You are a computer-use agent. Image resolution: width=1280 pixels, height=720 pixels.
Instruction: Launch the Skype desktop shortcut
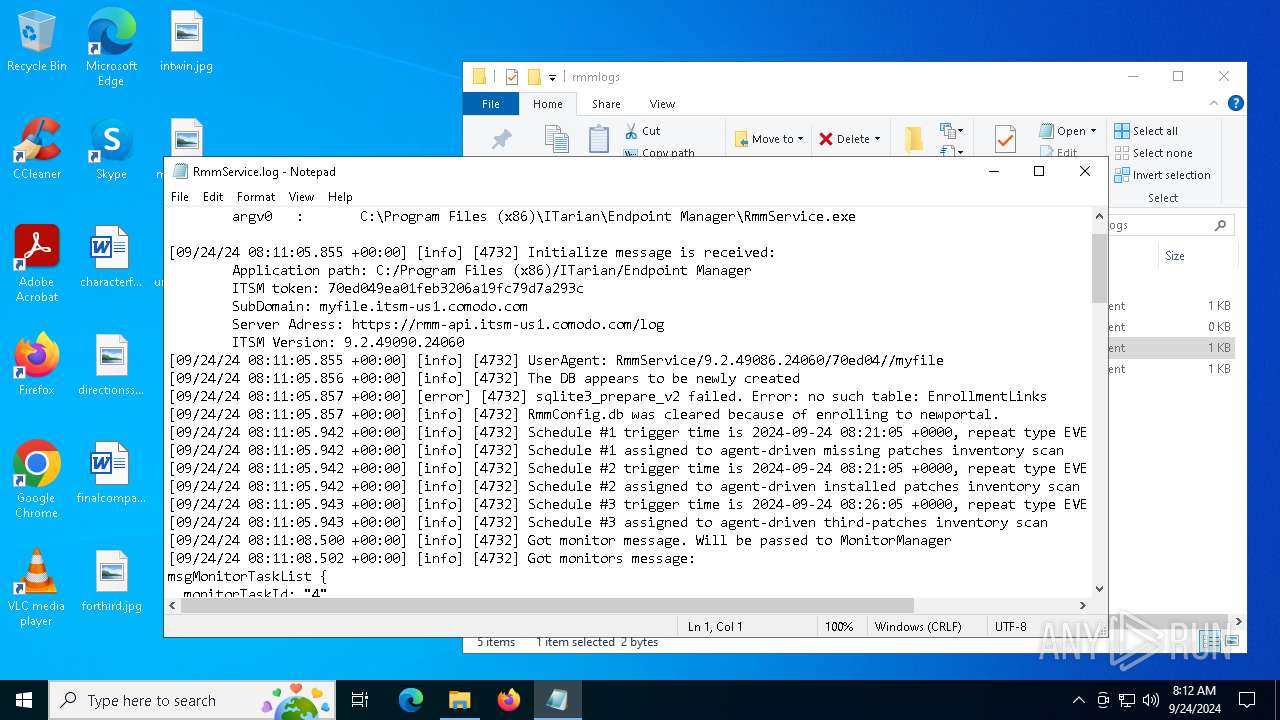[111, 150]
